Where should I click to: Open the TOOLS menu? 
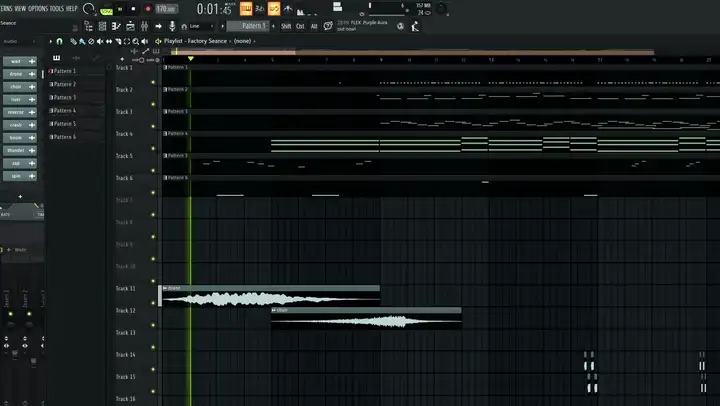(56, 8)
